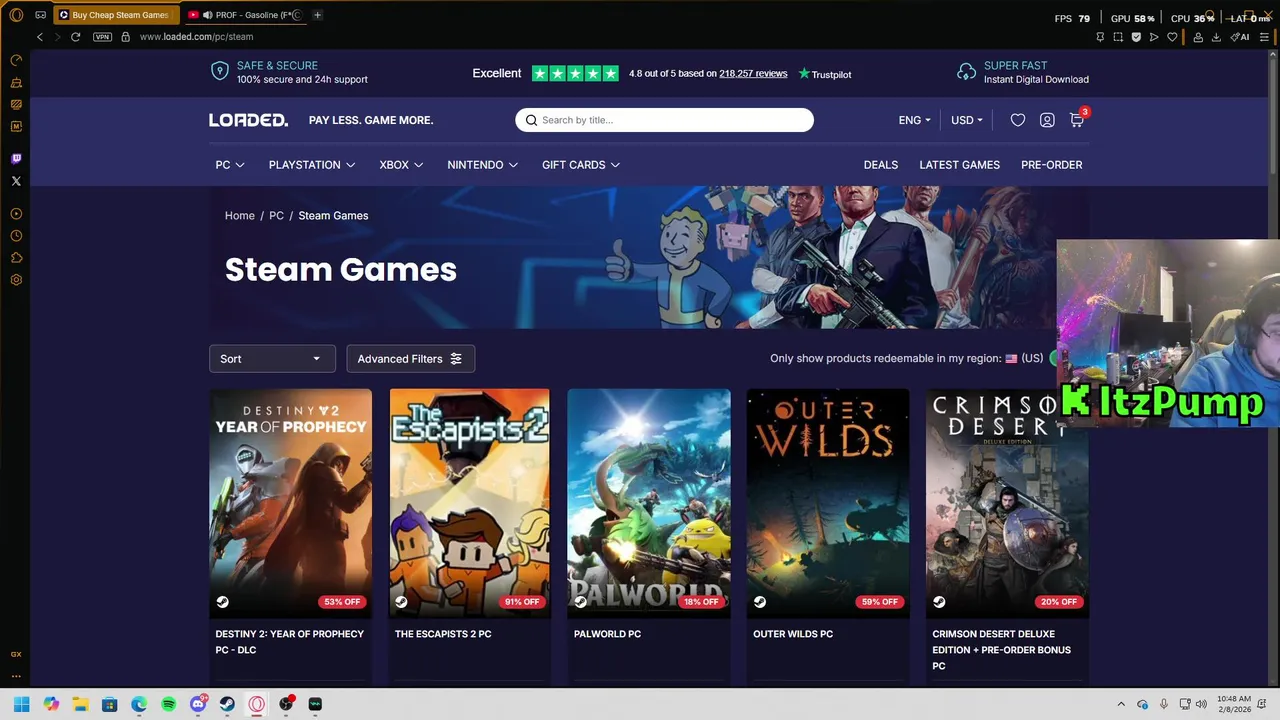Open The Escapists 2 PC title link
This screenshot has width=1280, height=720.
(443, 634)
